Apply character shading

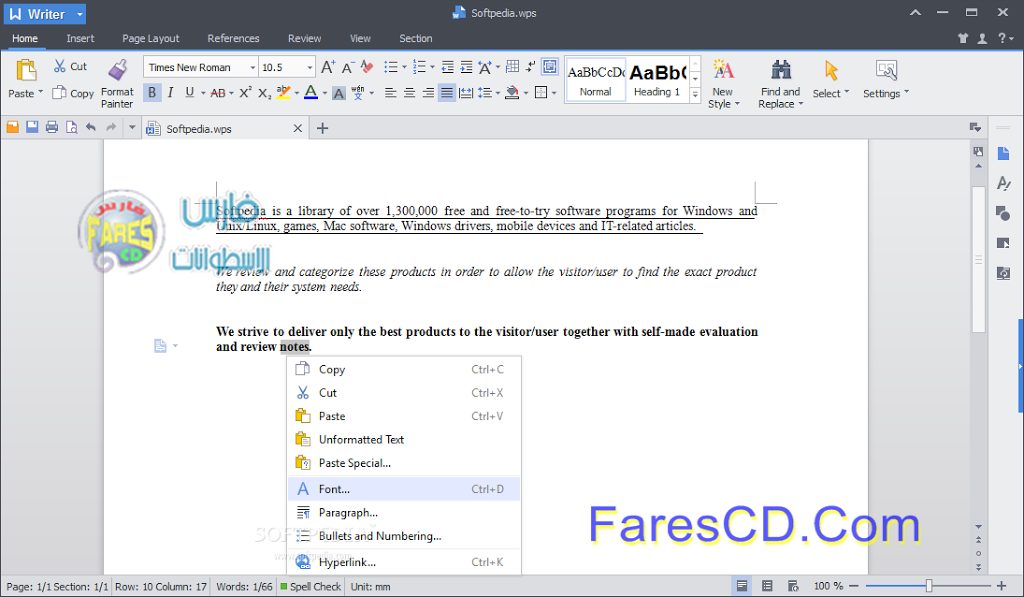(338, 93)
